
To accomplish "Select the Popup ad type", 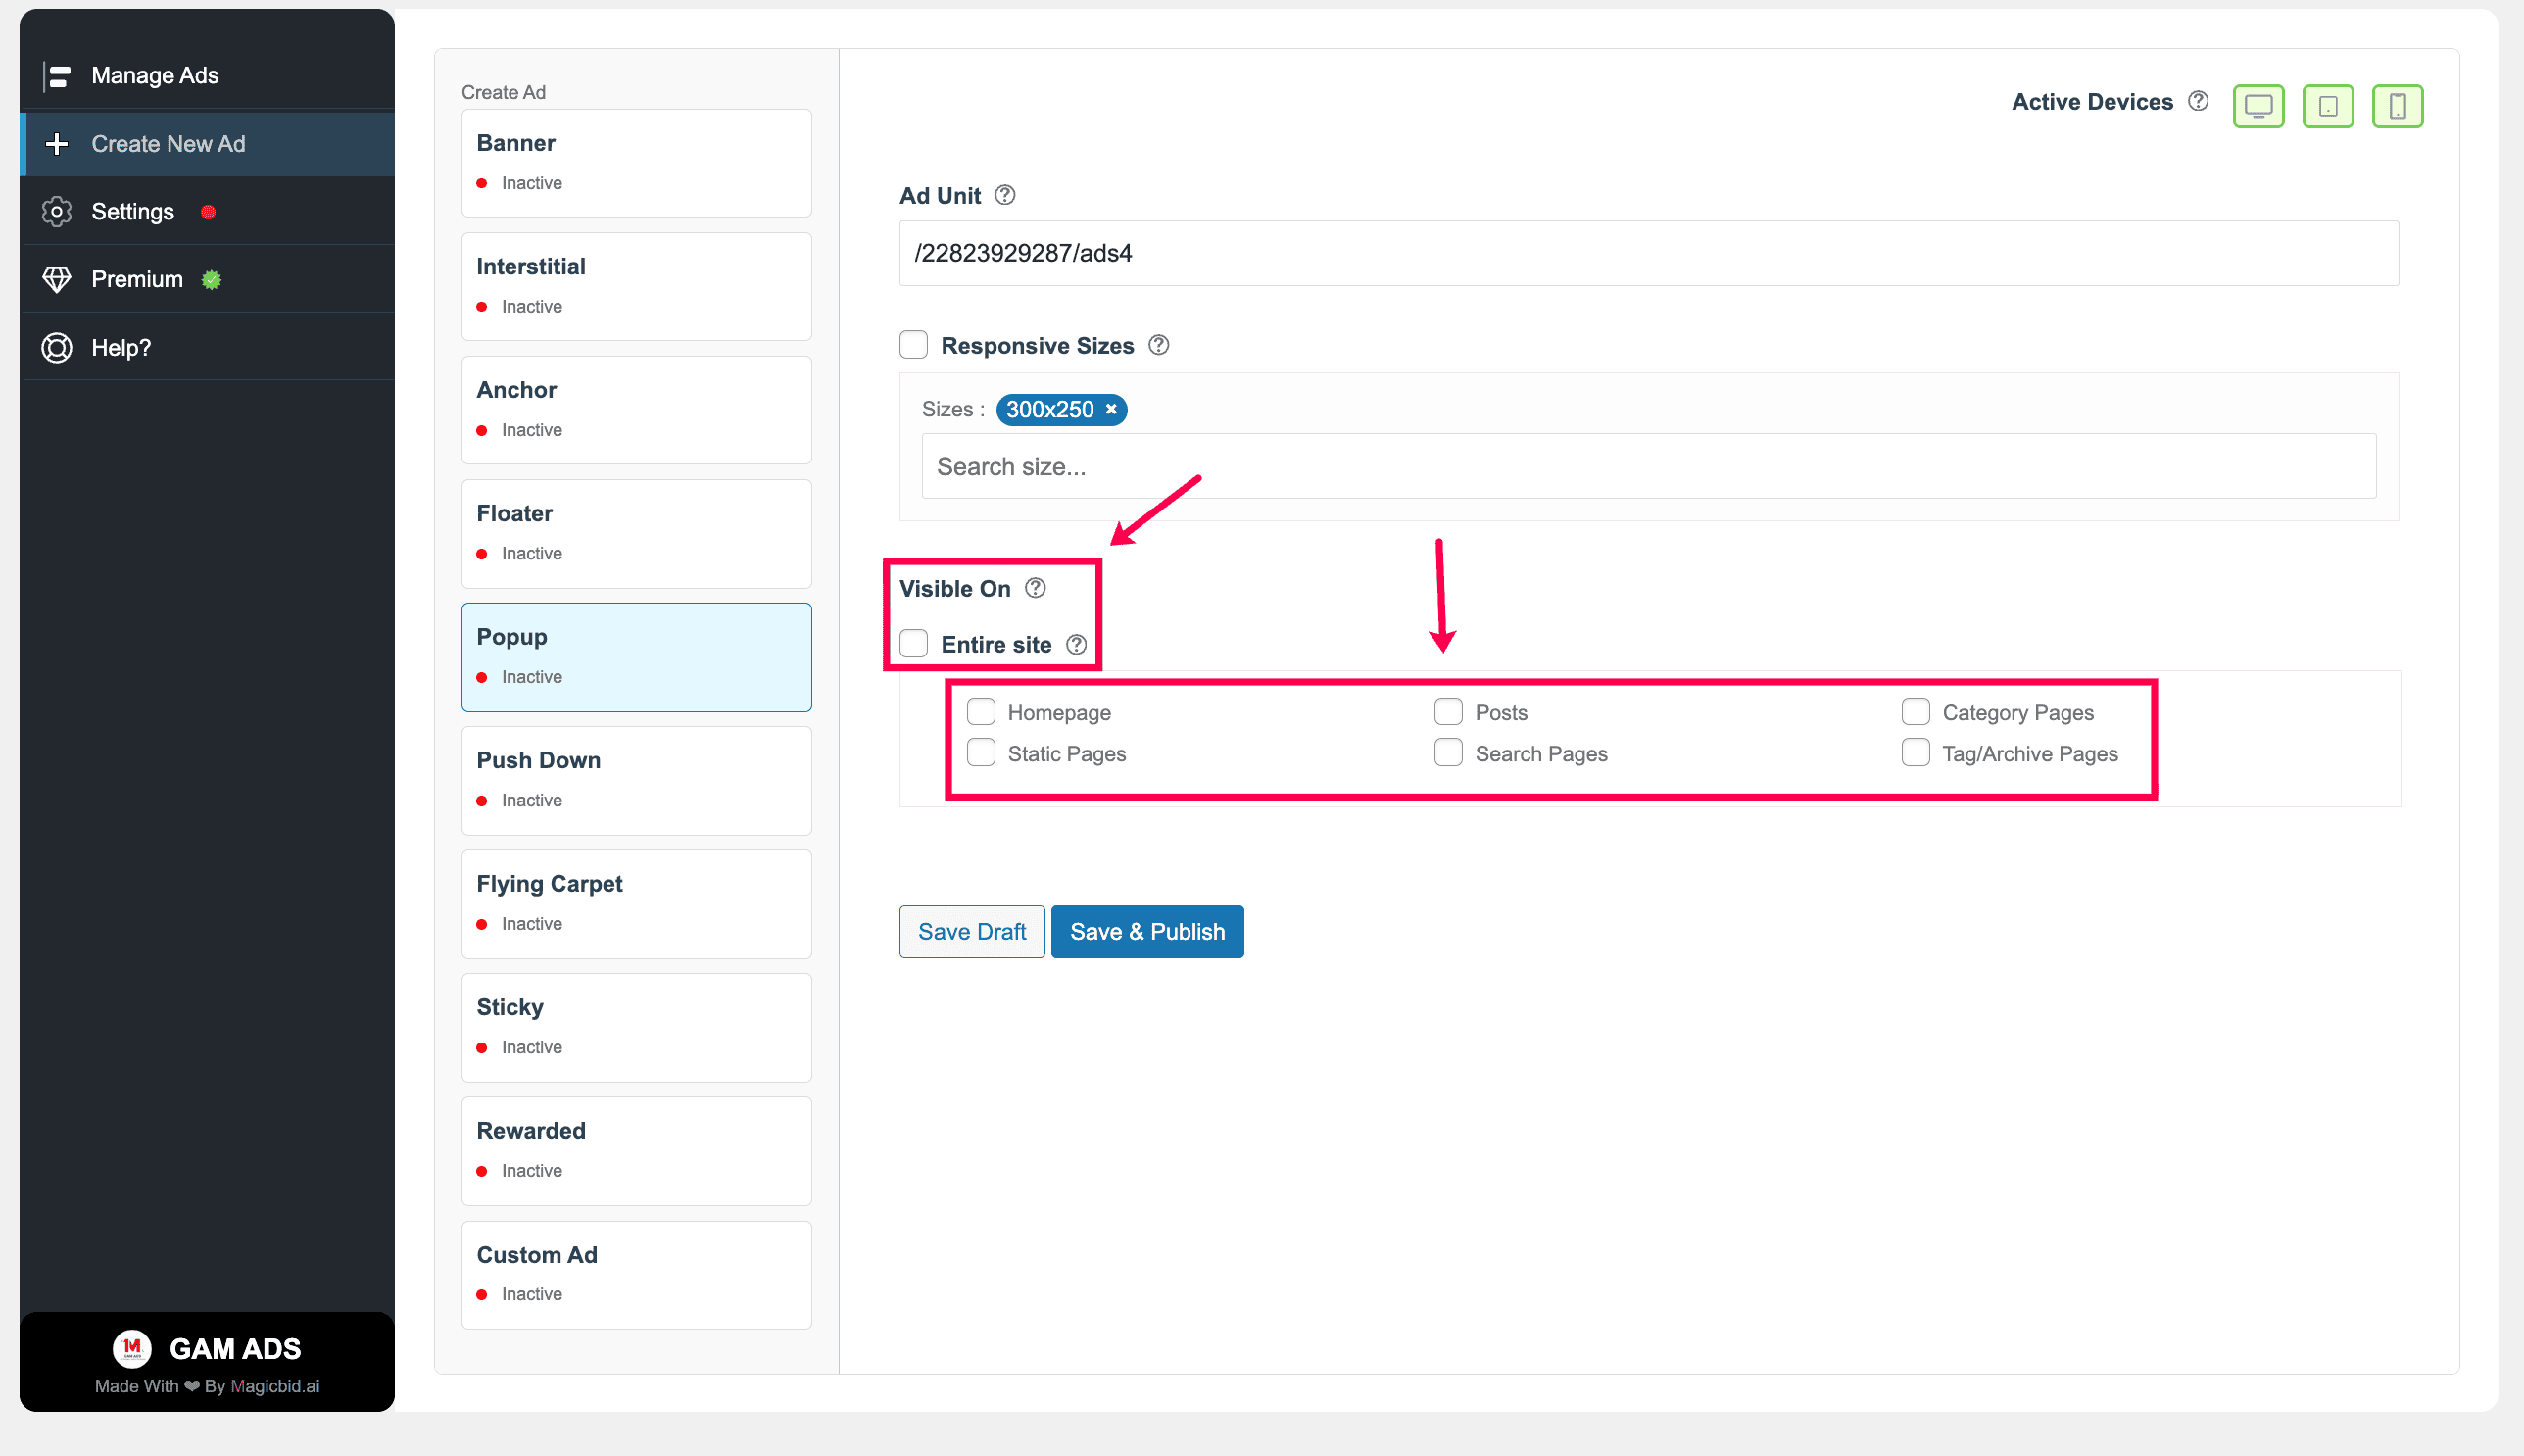I will [x=636, y=657].
